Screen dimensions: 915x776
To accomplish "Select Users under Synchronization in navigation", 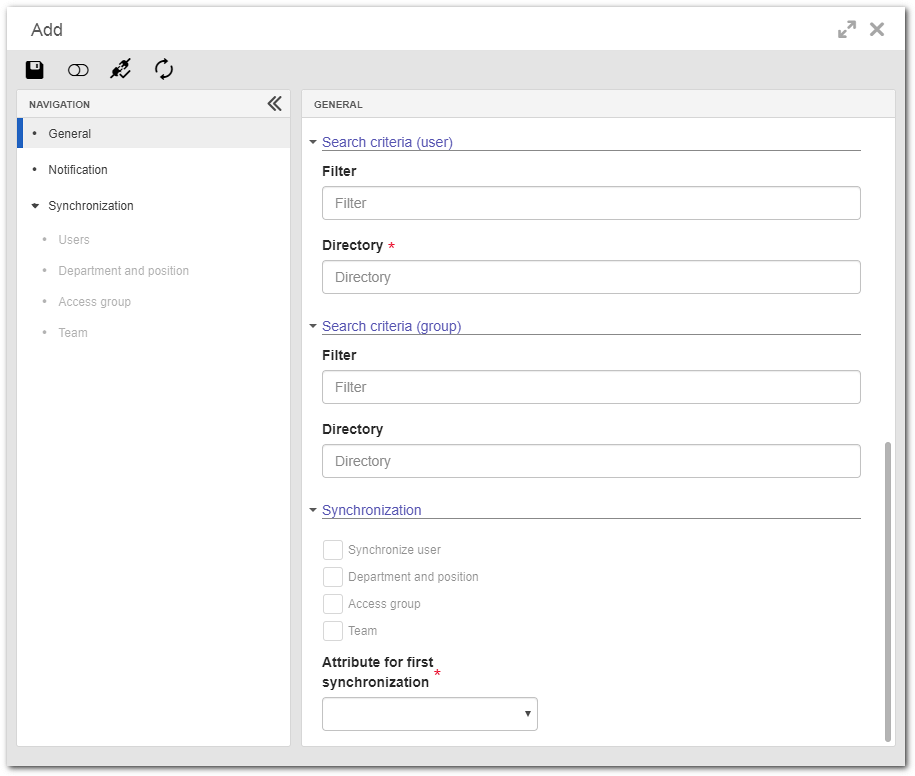I will point(74,240).
